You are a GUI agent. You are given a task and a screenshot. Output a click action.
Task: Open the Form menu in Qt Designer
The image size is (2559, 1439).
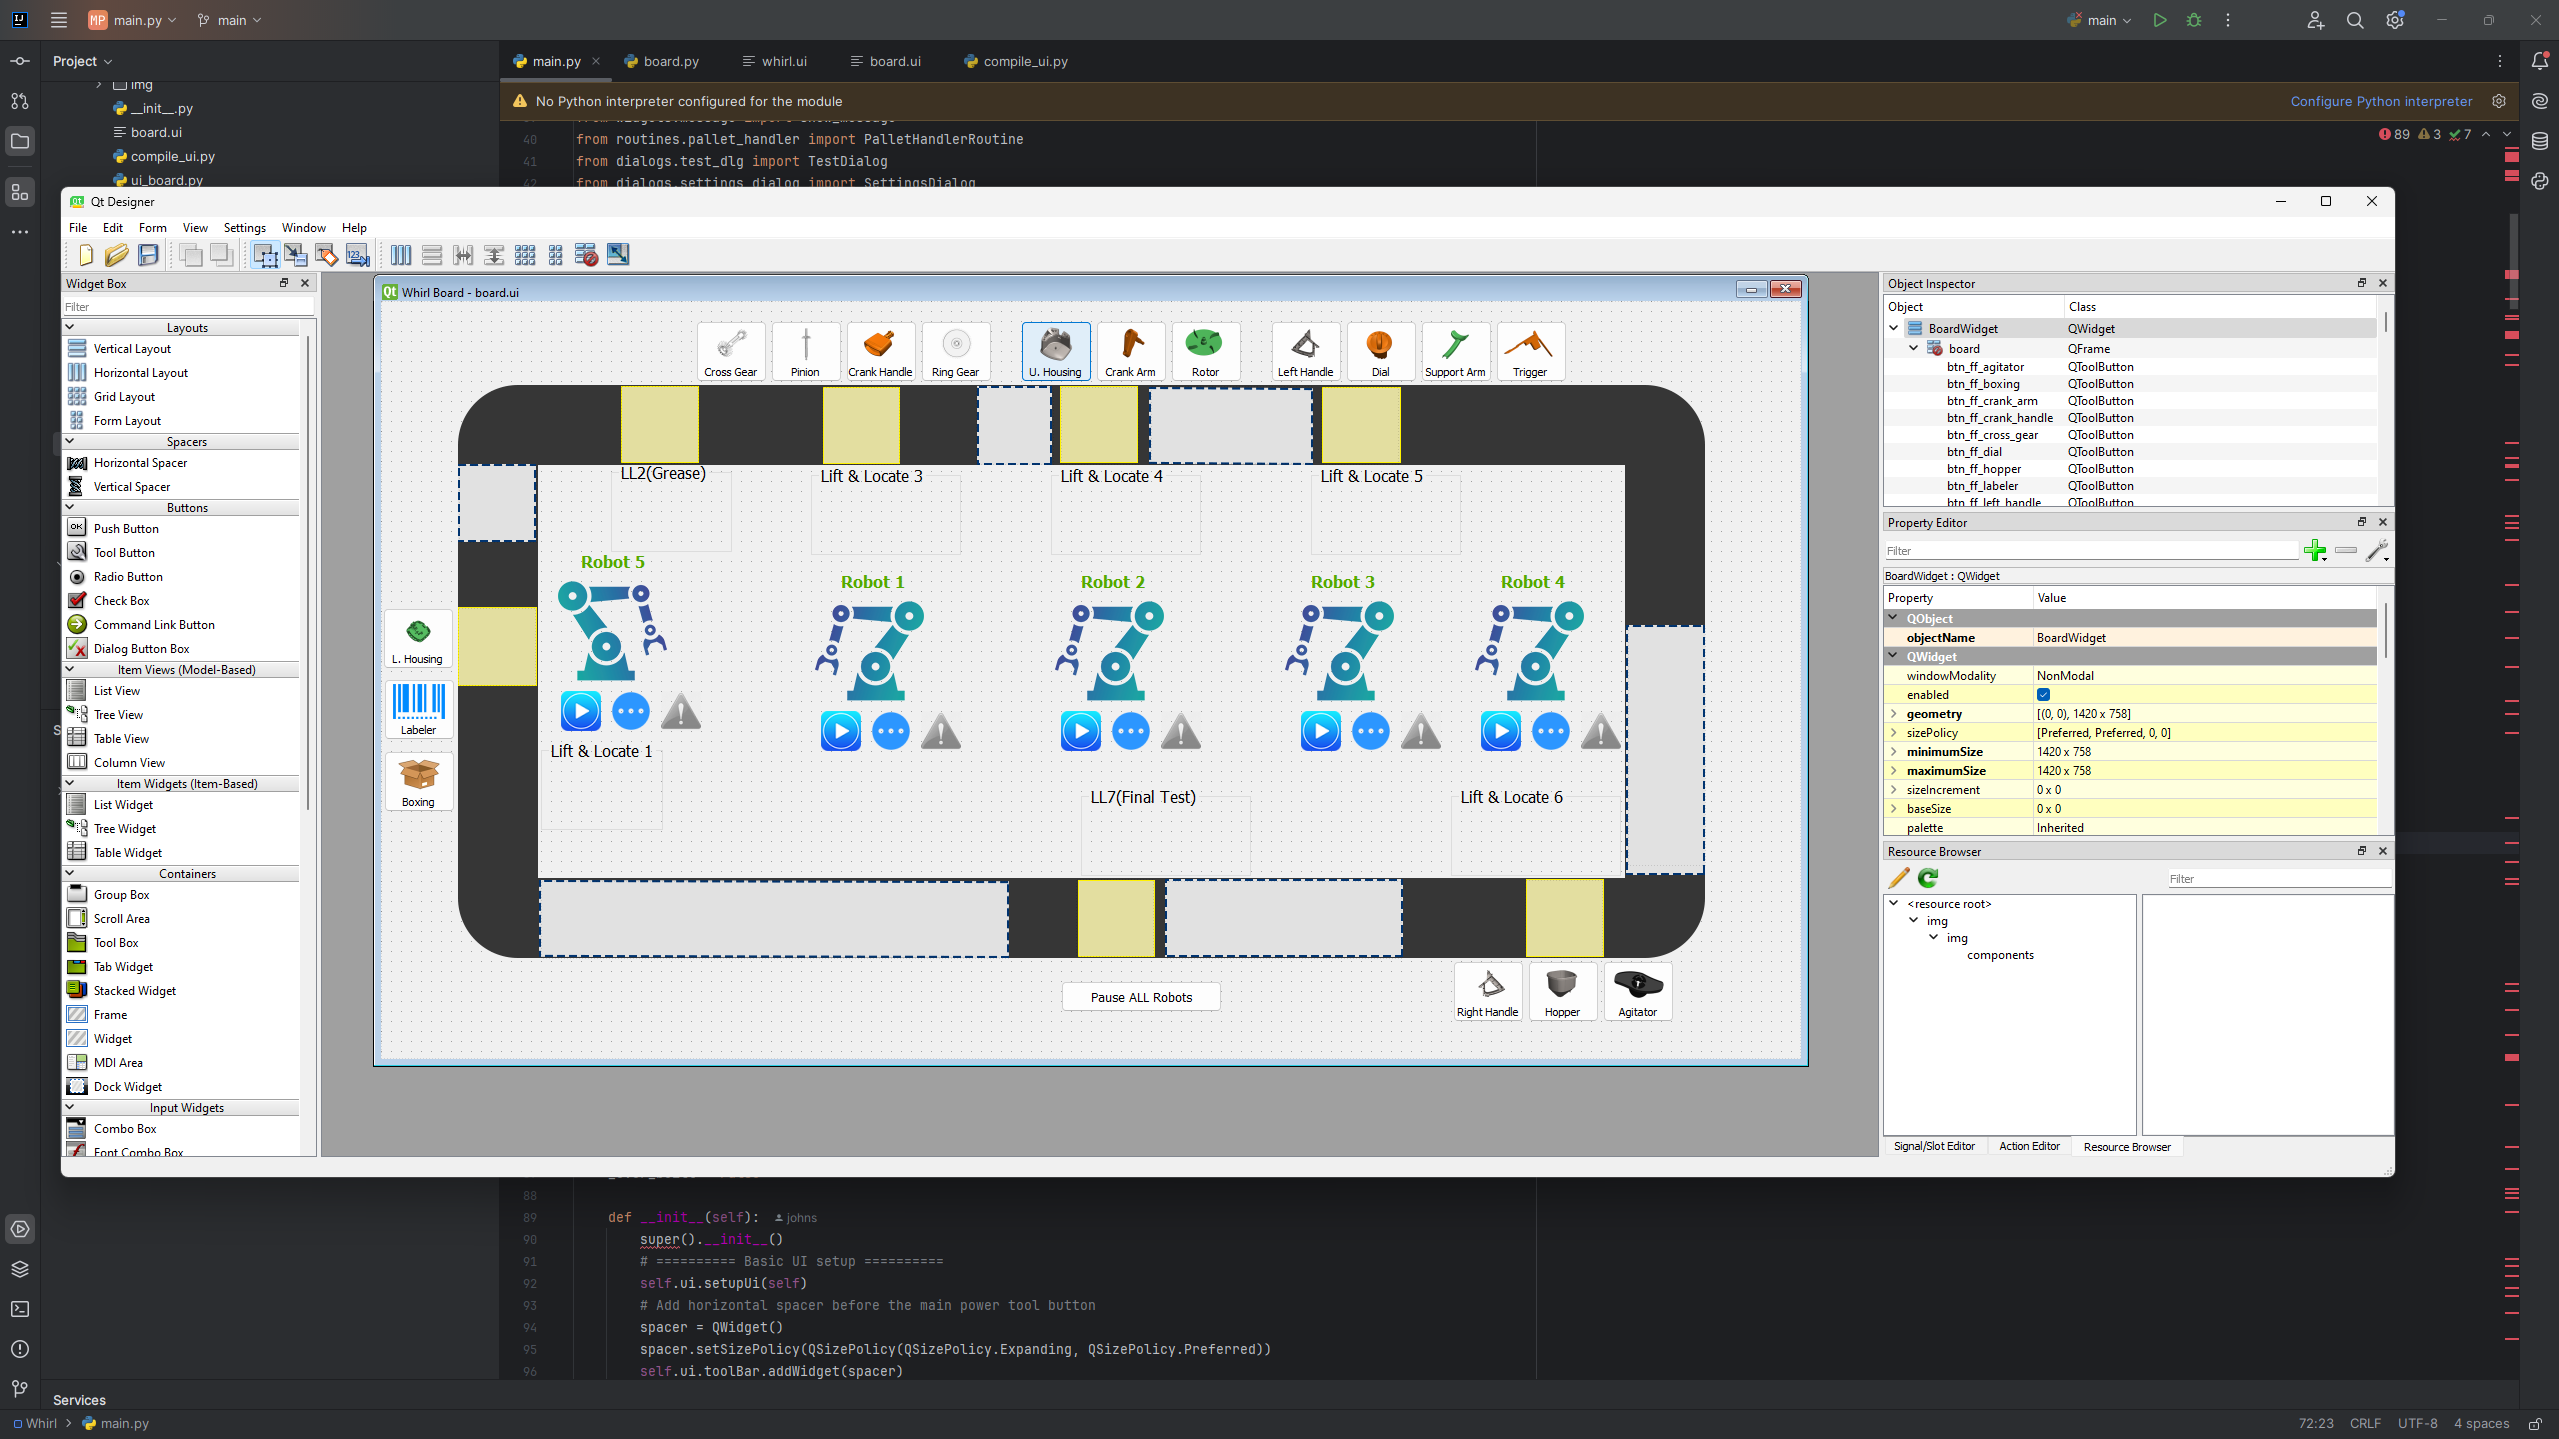coord(152,228)
